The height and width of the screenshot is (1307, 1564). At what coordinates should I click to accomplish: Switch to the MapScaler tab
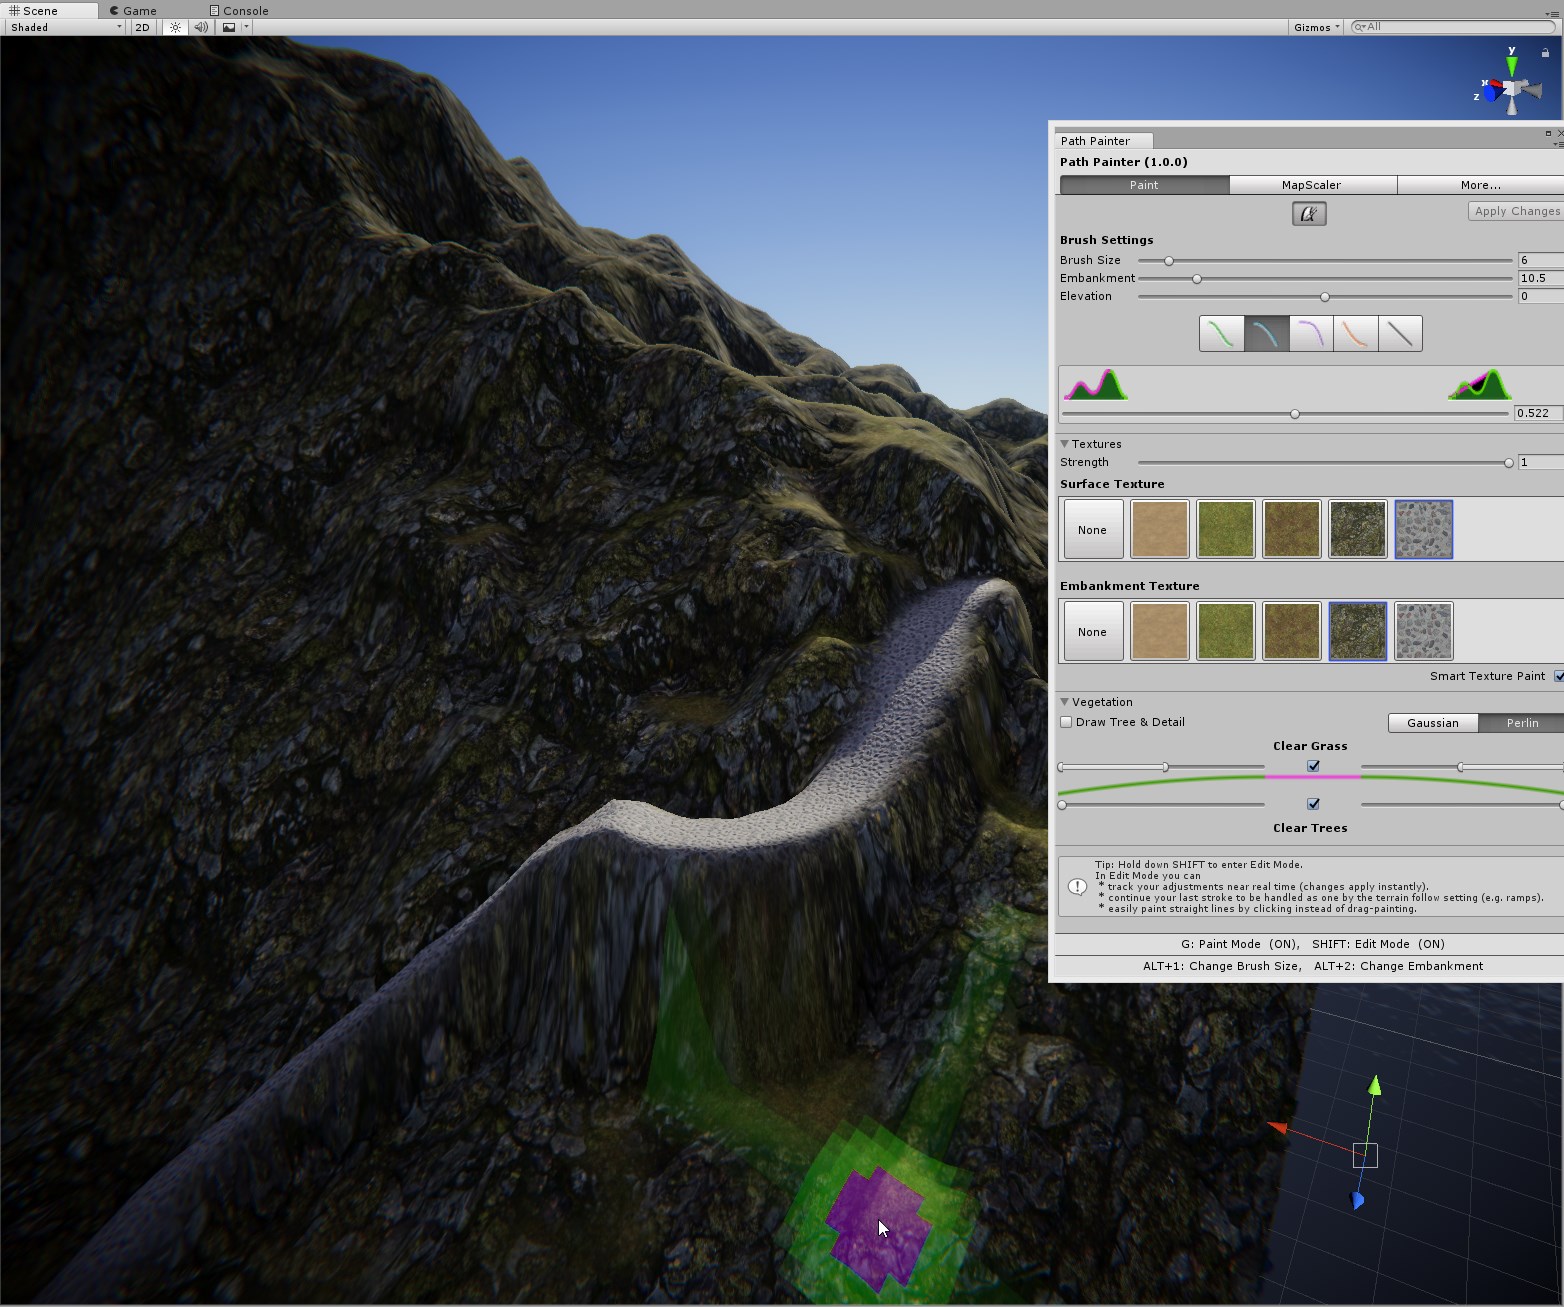coord(1311,185)
